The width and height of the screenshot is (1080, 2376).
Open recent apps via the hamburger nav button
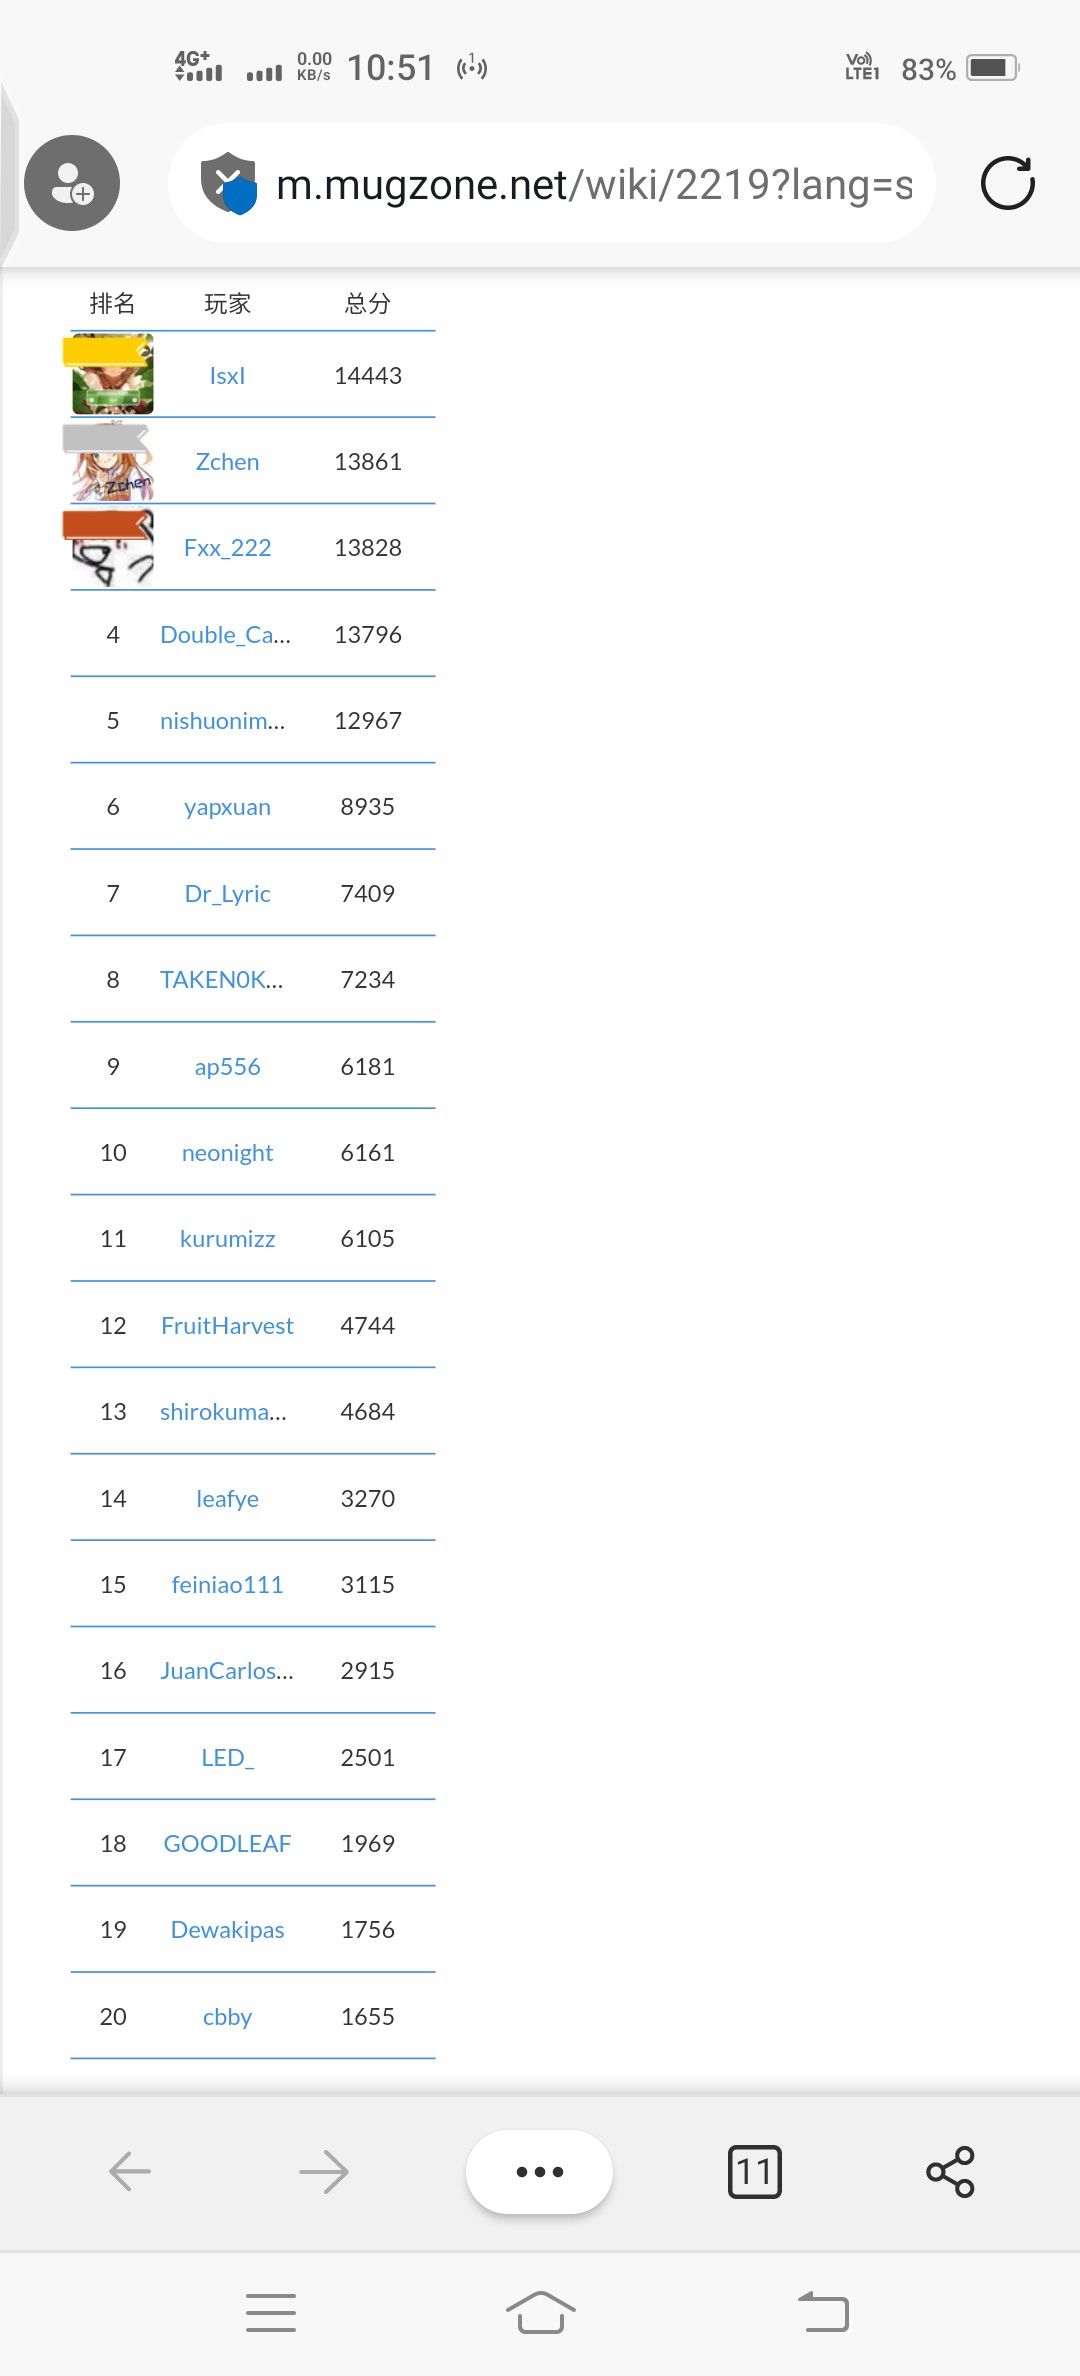[271, 2312]
